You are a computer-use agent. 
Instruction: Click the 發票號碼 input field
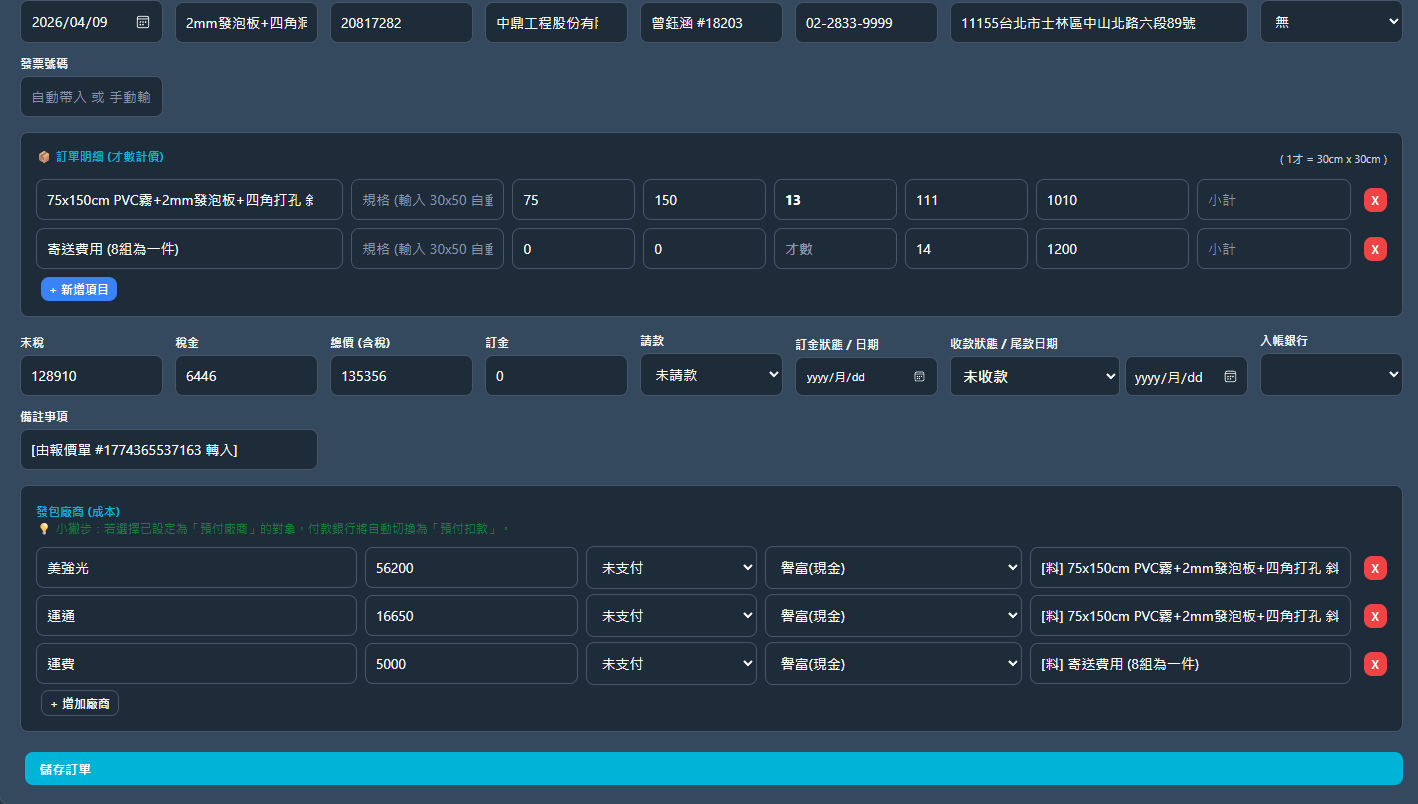[91, 96]
